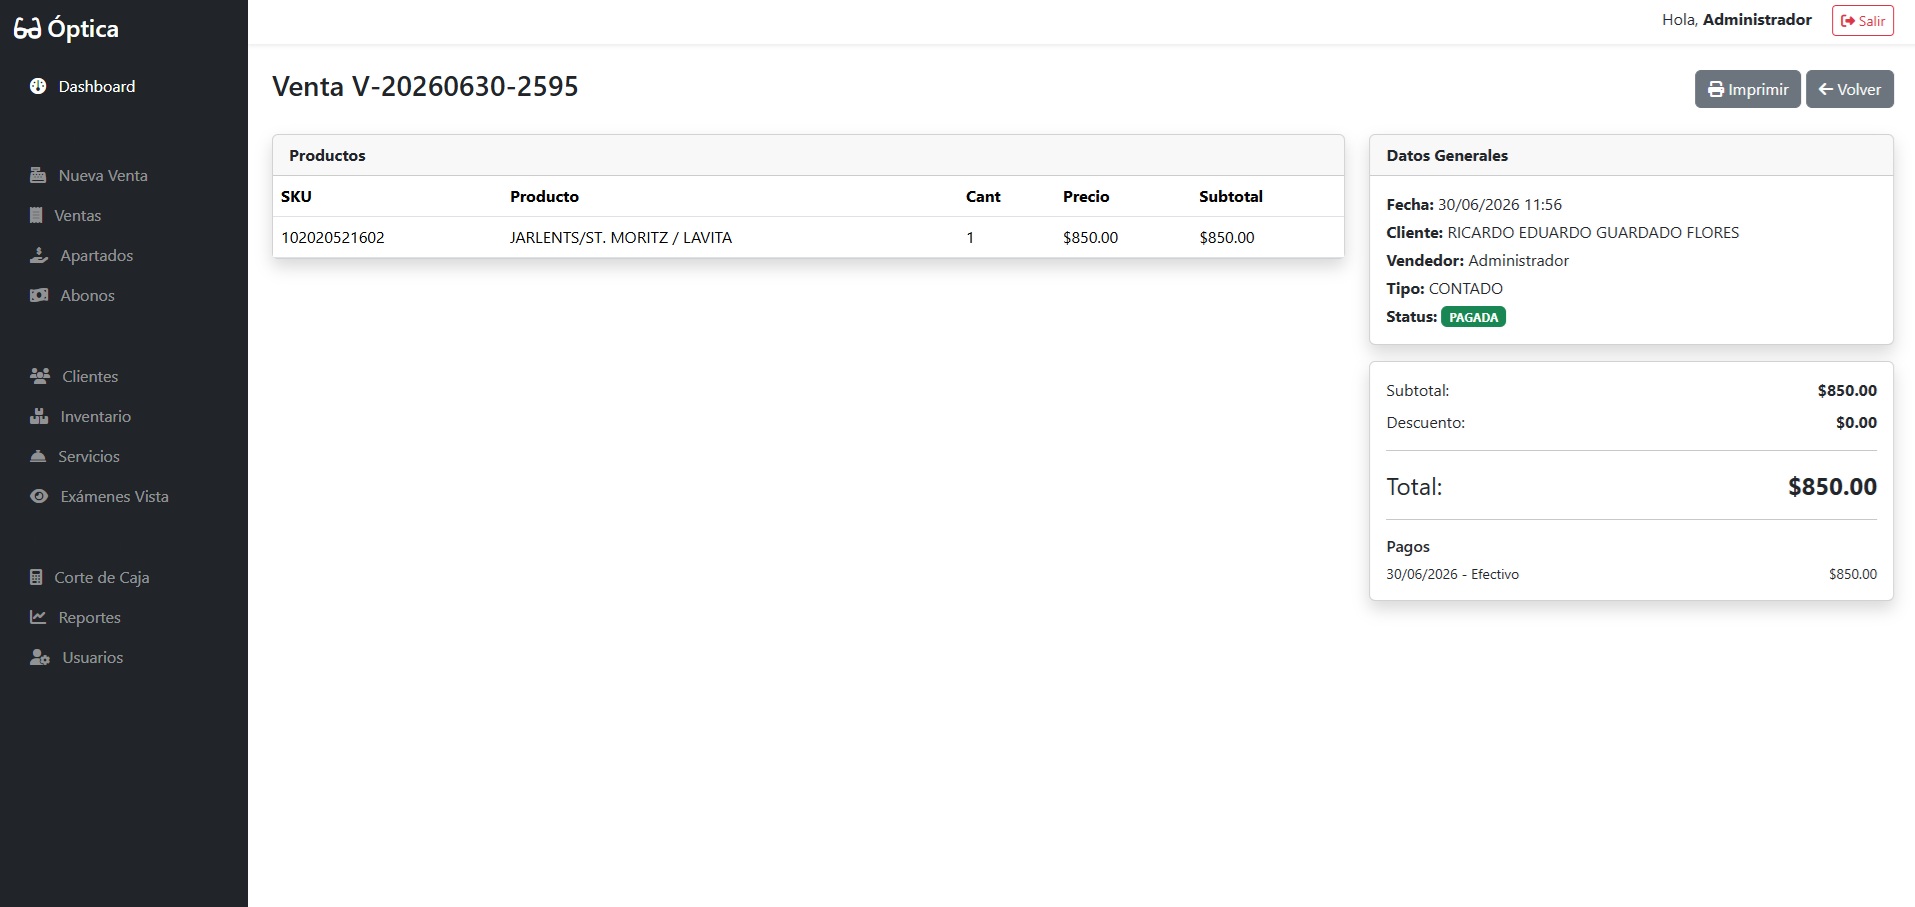Click the Apartados hand-holding icon
The height and width of the screenshot is (907, 1915).
[x=39, y=255]
